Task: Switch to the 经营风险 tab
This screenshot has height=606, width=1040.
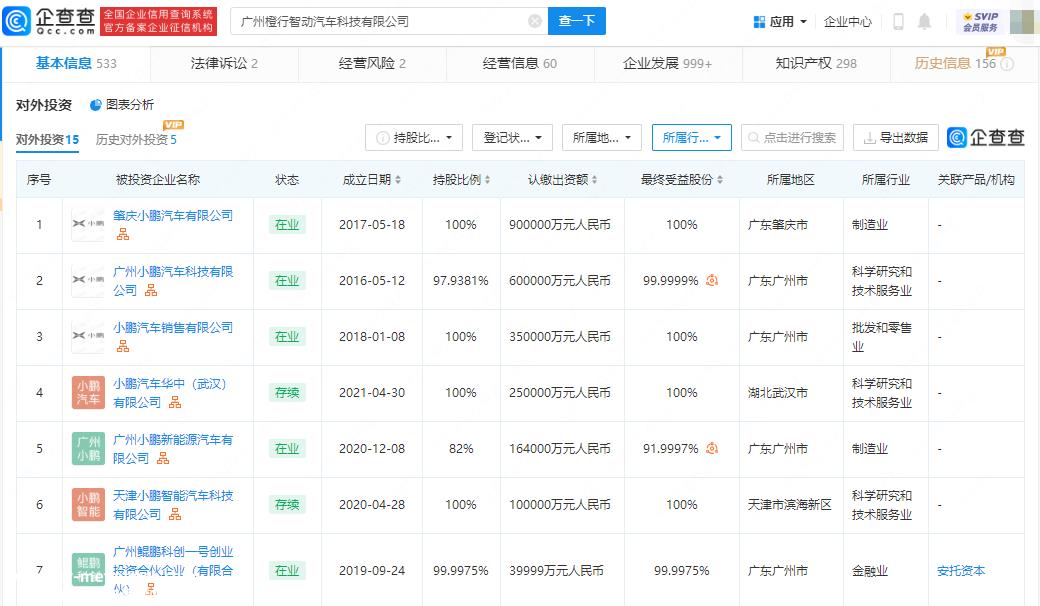Action: [x=372, y=64]
